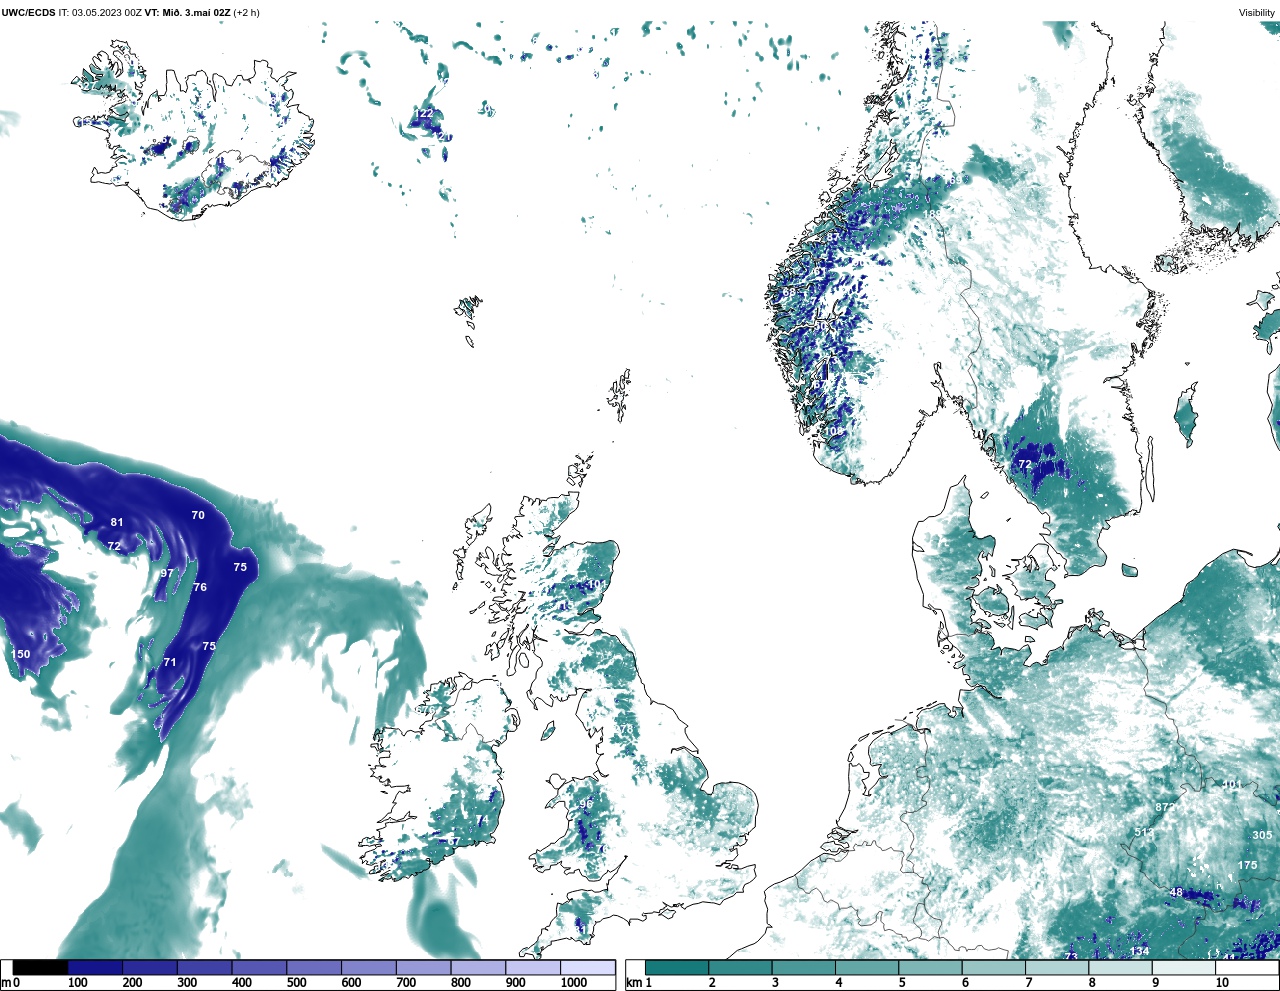1280x991 pixels.
Task: Click the "500" legend tick label
Action: pyautogui.click(x=296, y=983)
